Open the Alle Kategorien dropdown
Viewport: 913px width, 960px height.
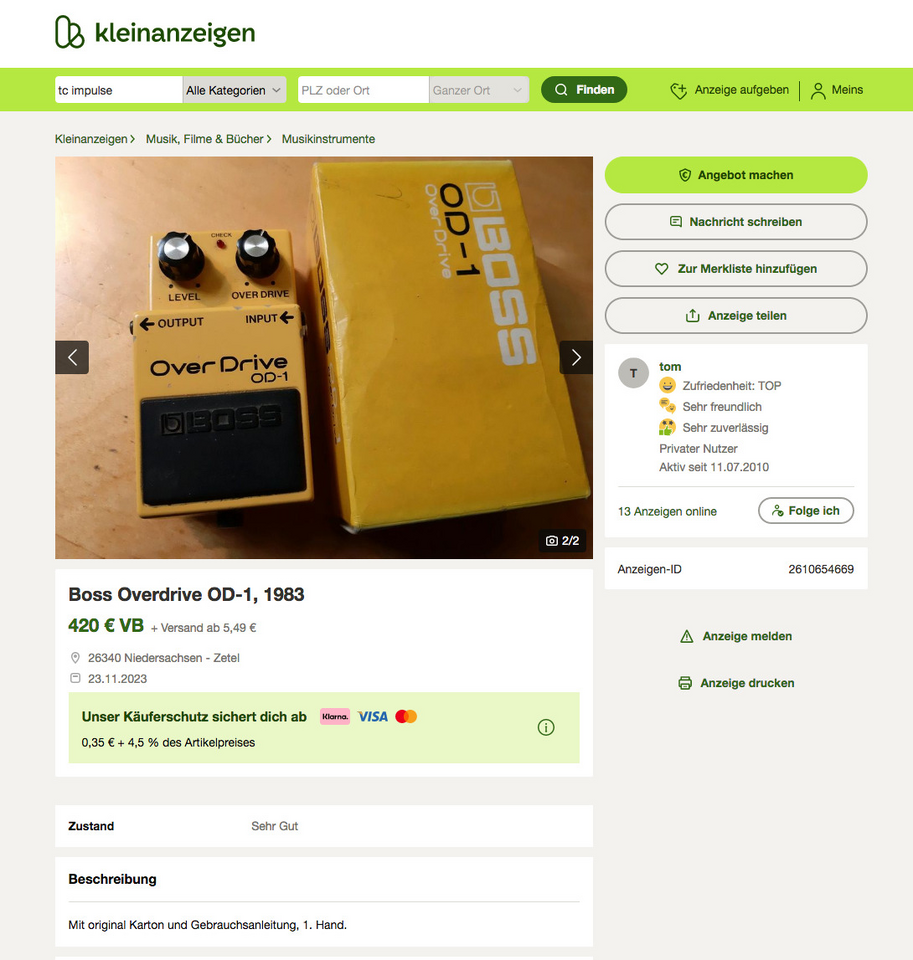click(x=234, y=90)
